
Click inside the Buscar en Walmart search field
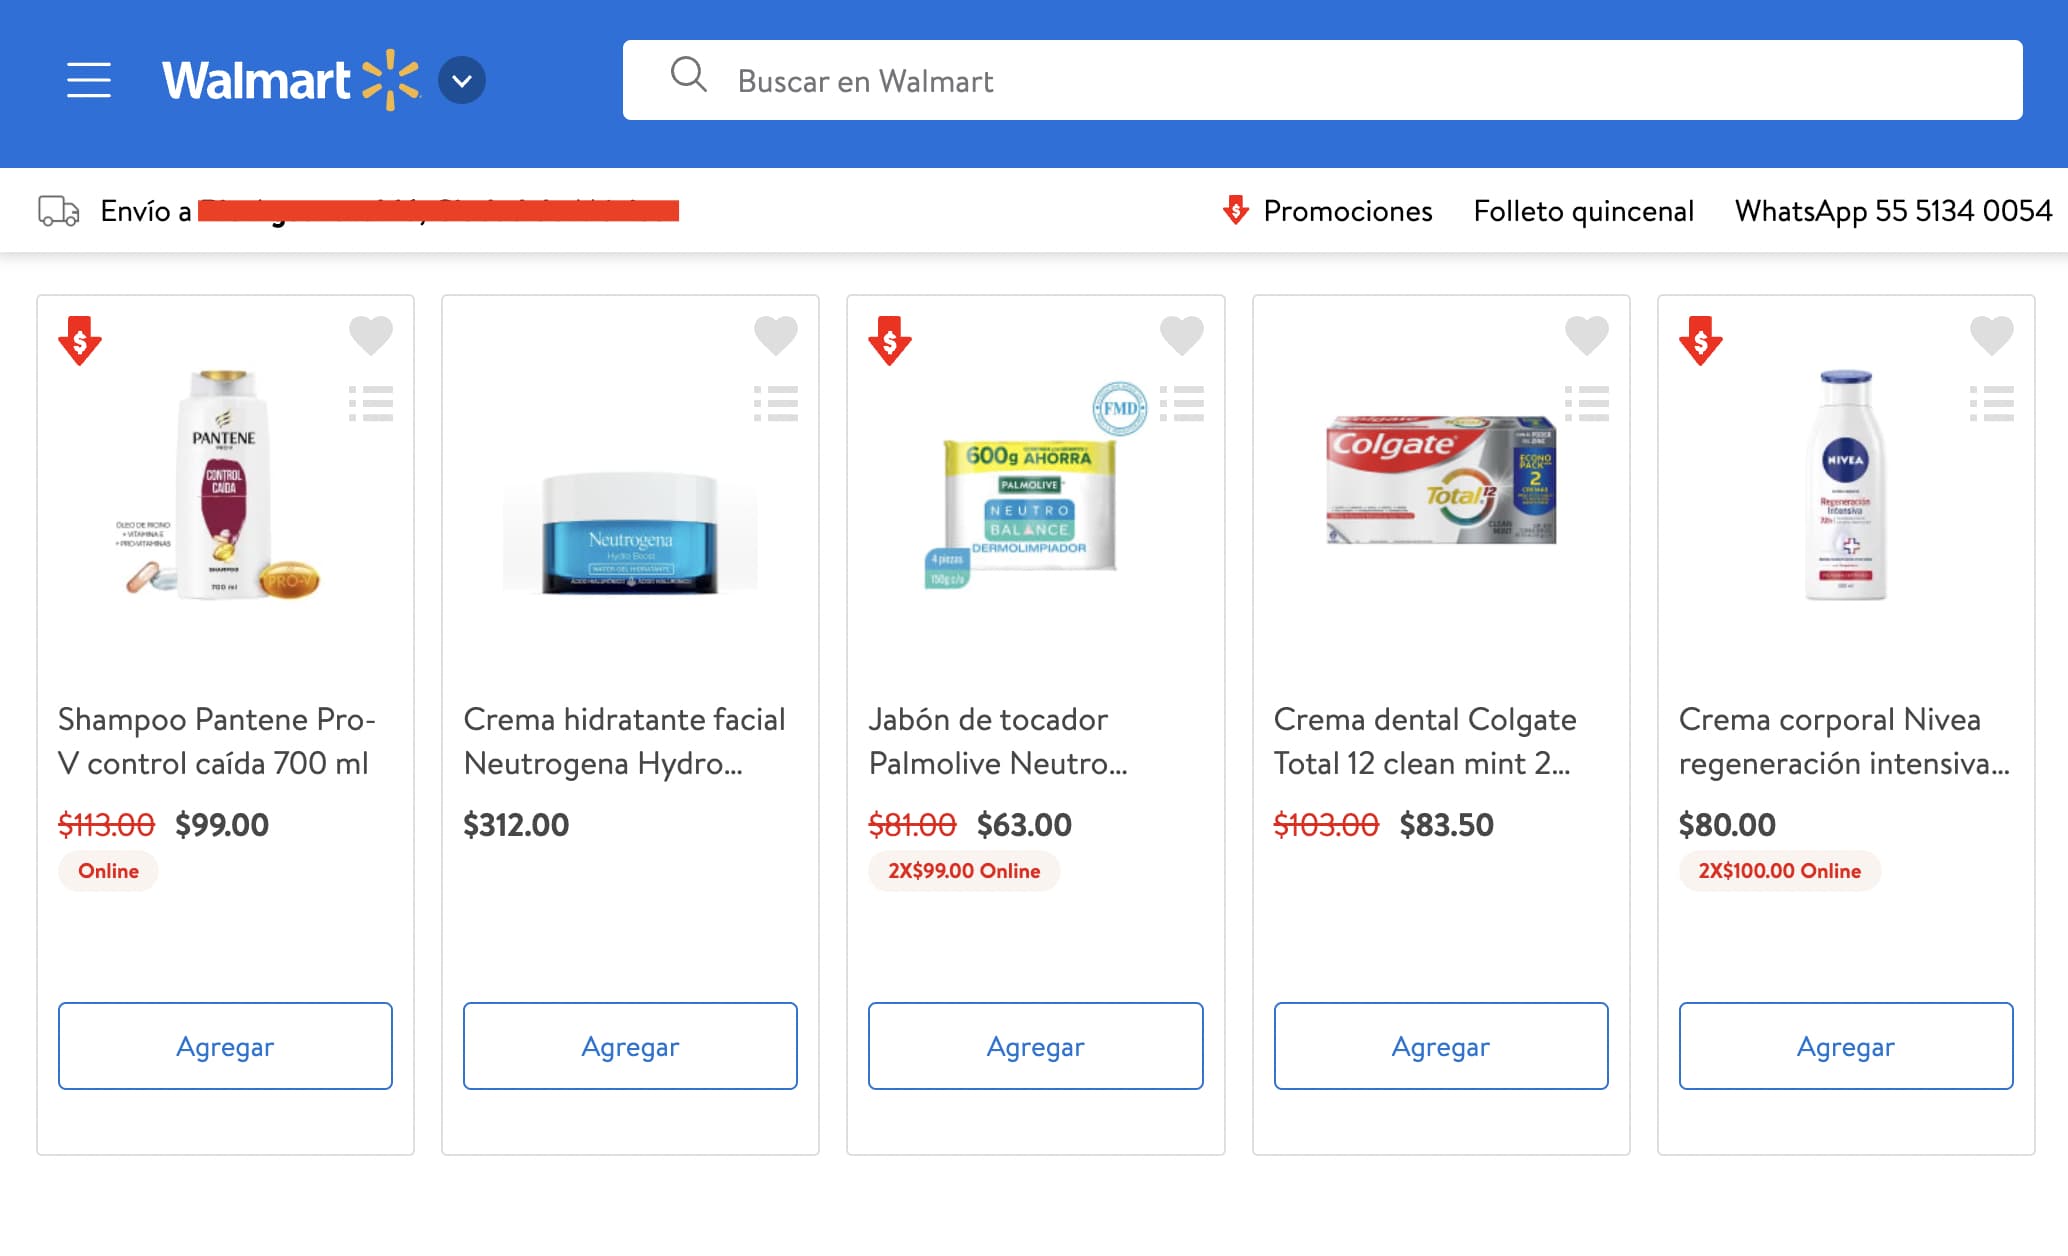[1000, 81]
